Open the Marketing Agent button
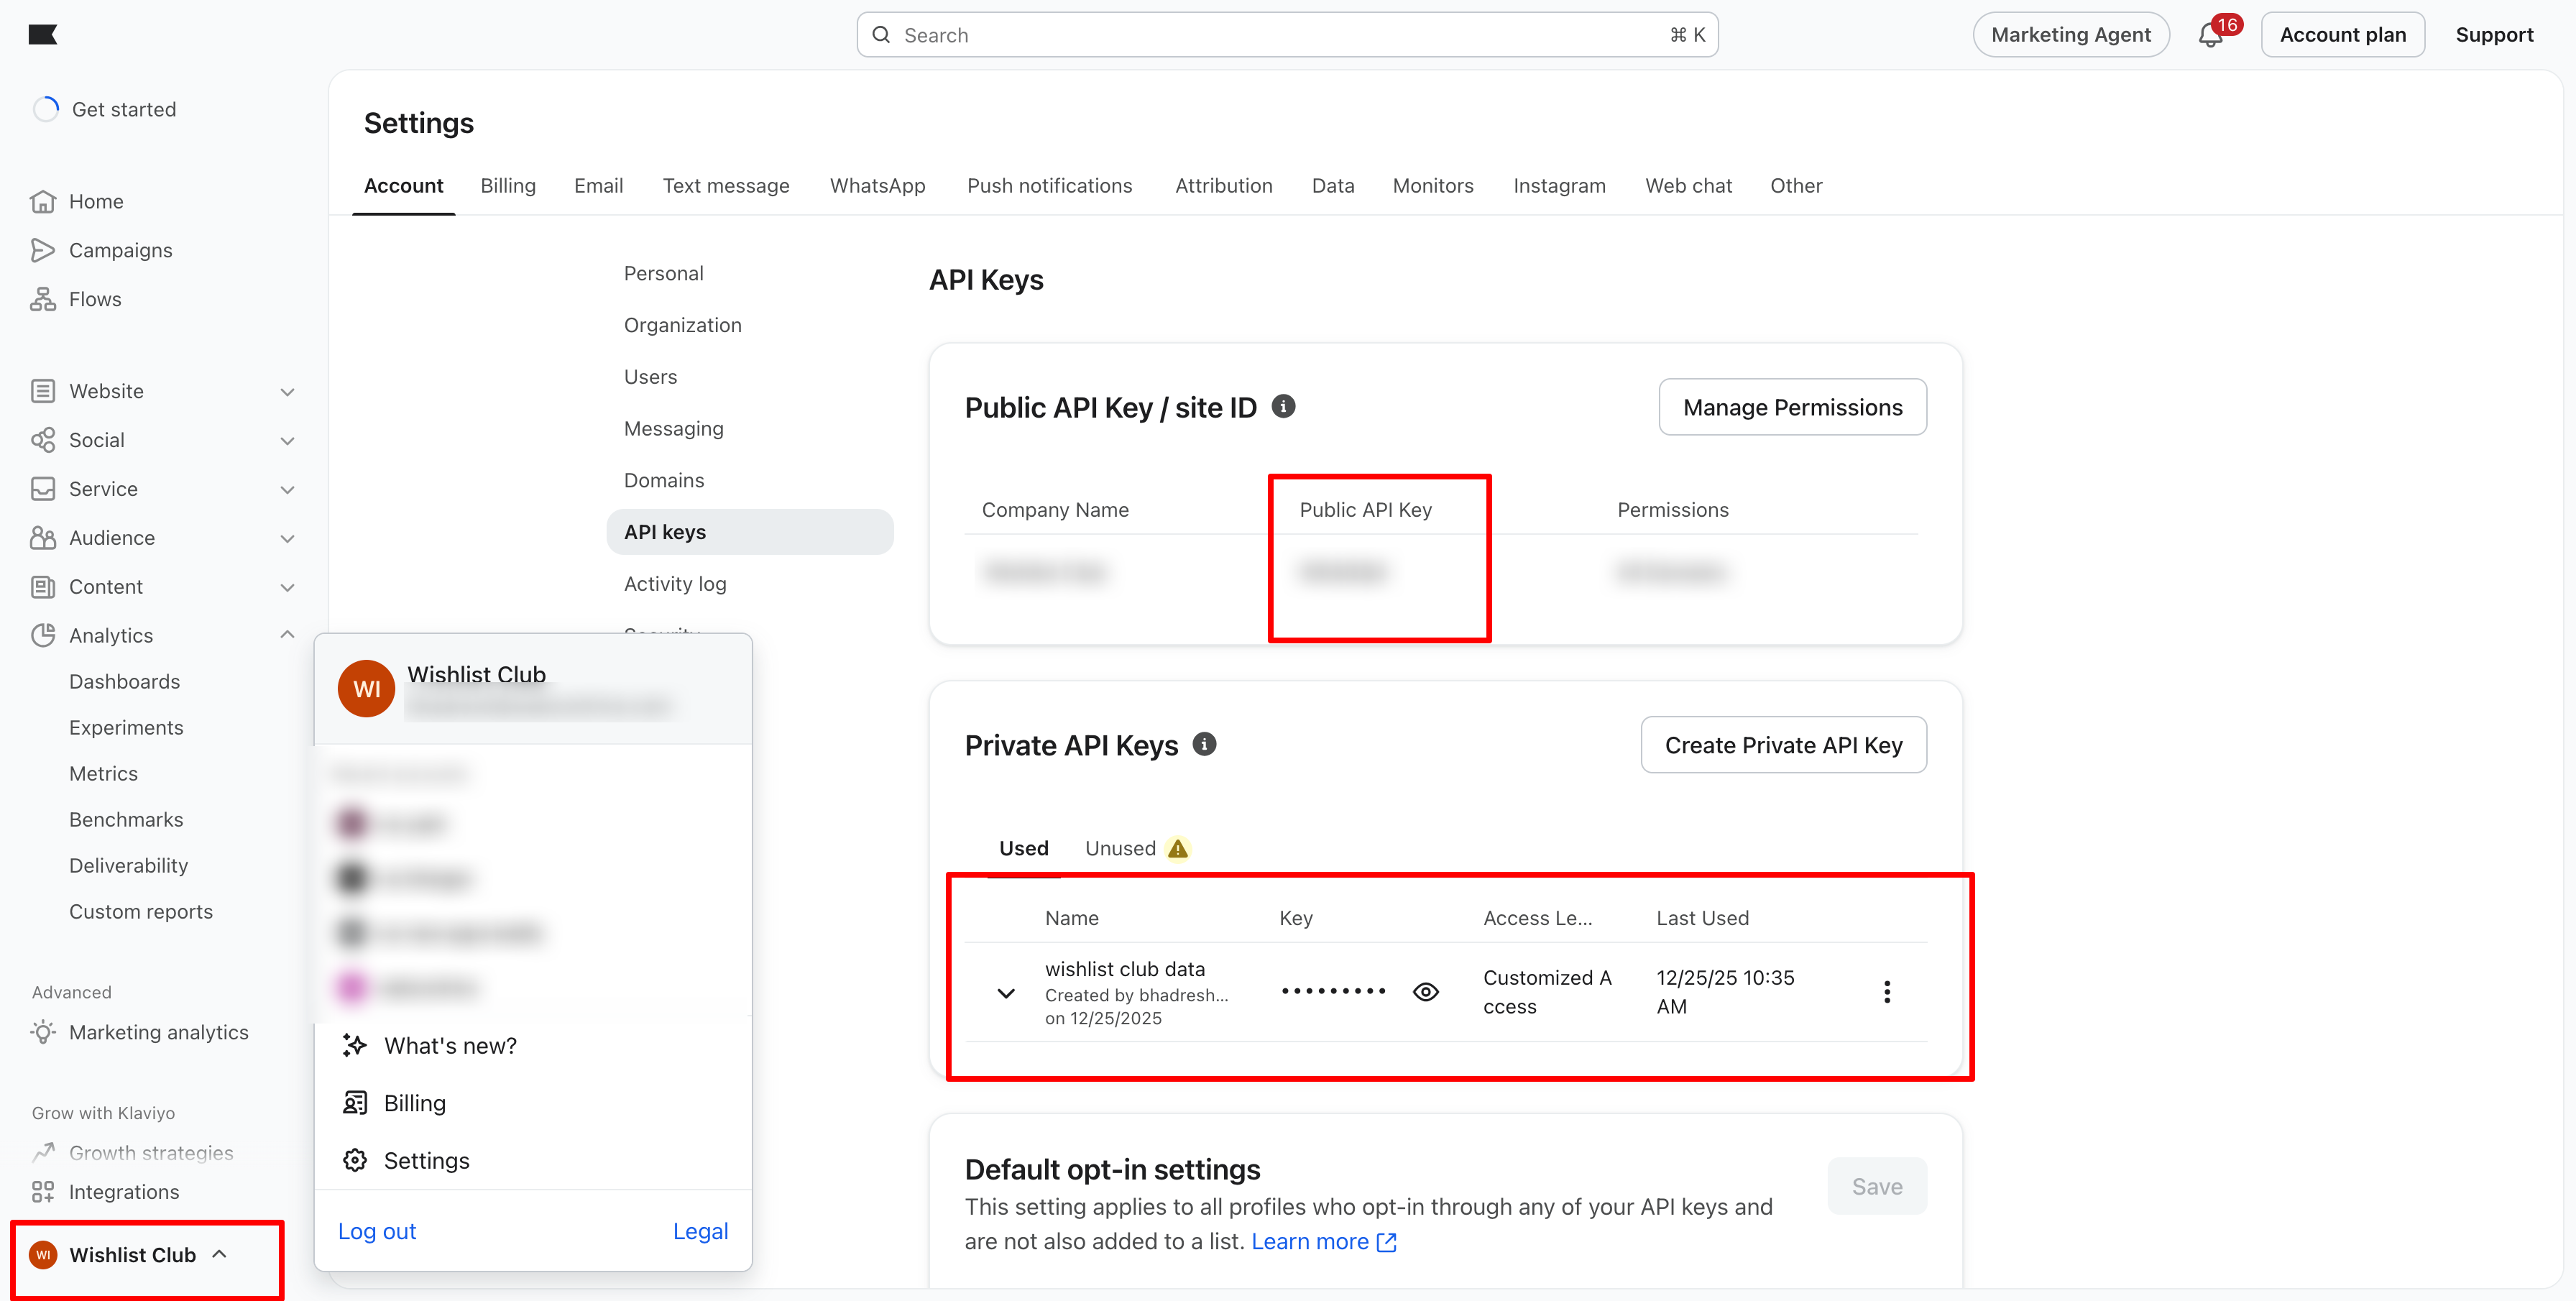Screen dimensions: 2576x1301 (2071, 35)
